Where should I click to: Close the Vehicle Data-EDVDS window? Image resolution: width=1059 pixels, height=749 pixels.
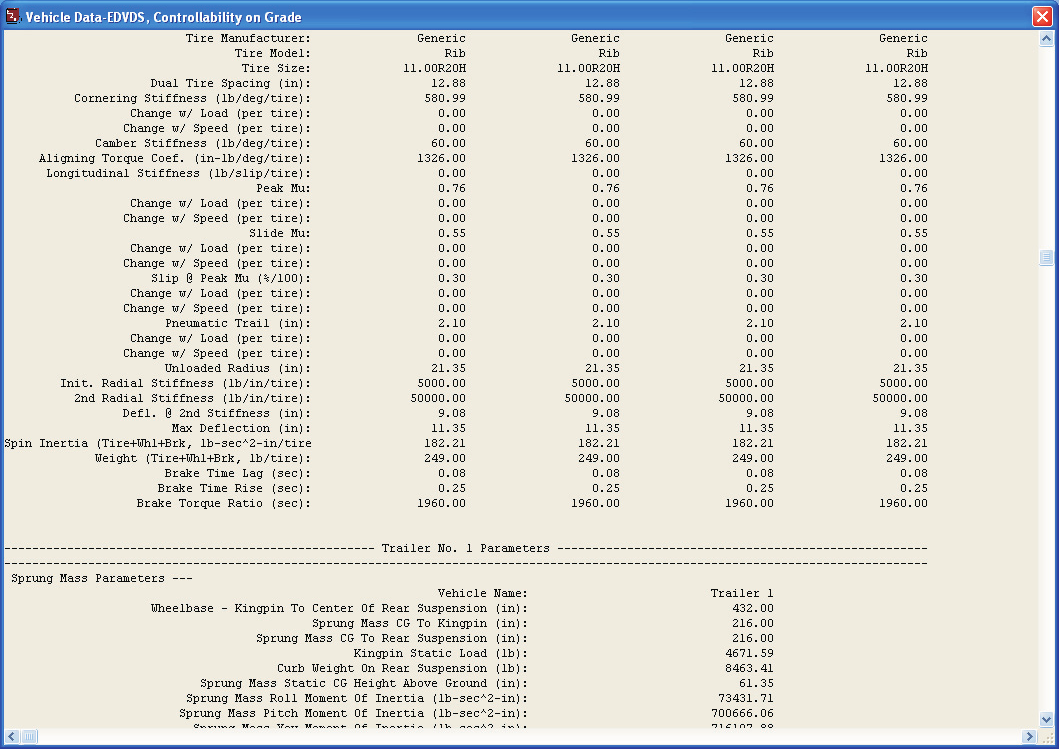(1042, 16)
